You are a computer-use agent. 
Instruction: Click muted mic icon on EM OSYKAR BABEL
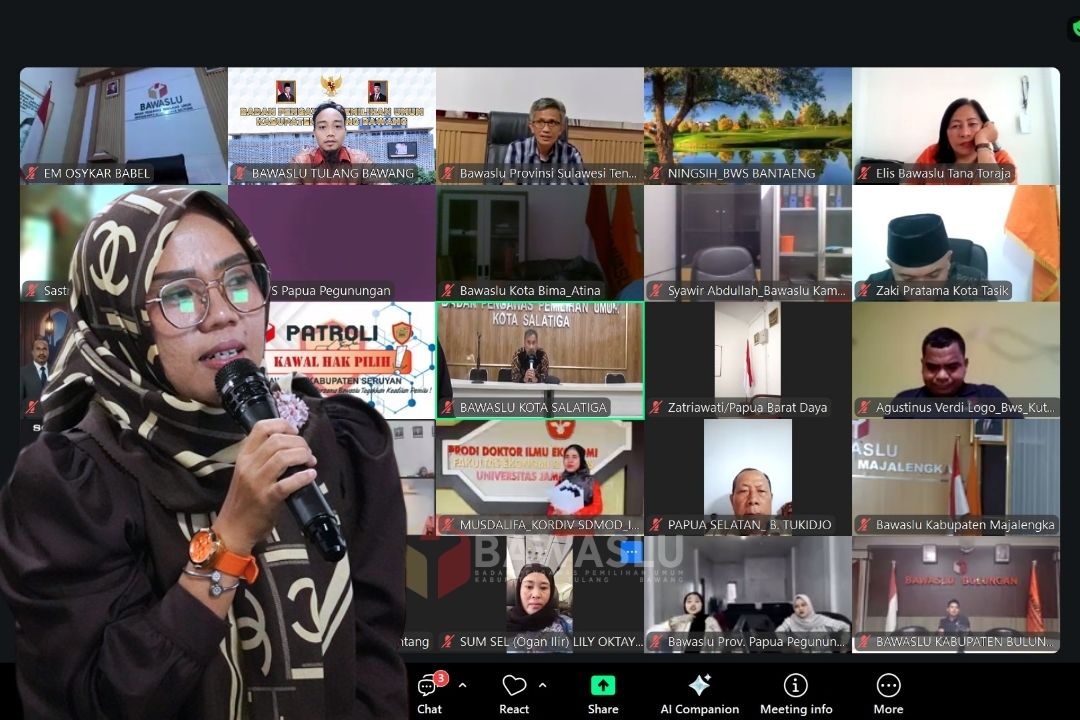click(32, 174)
